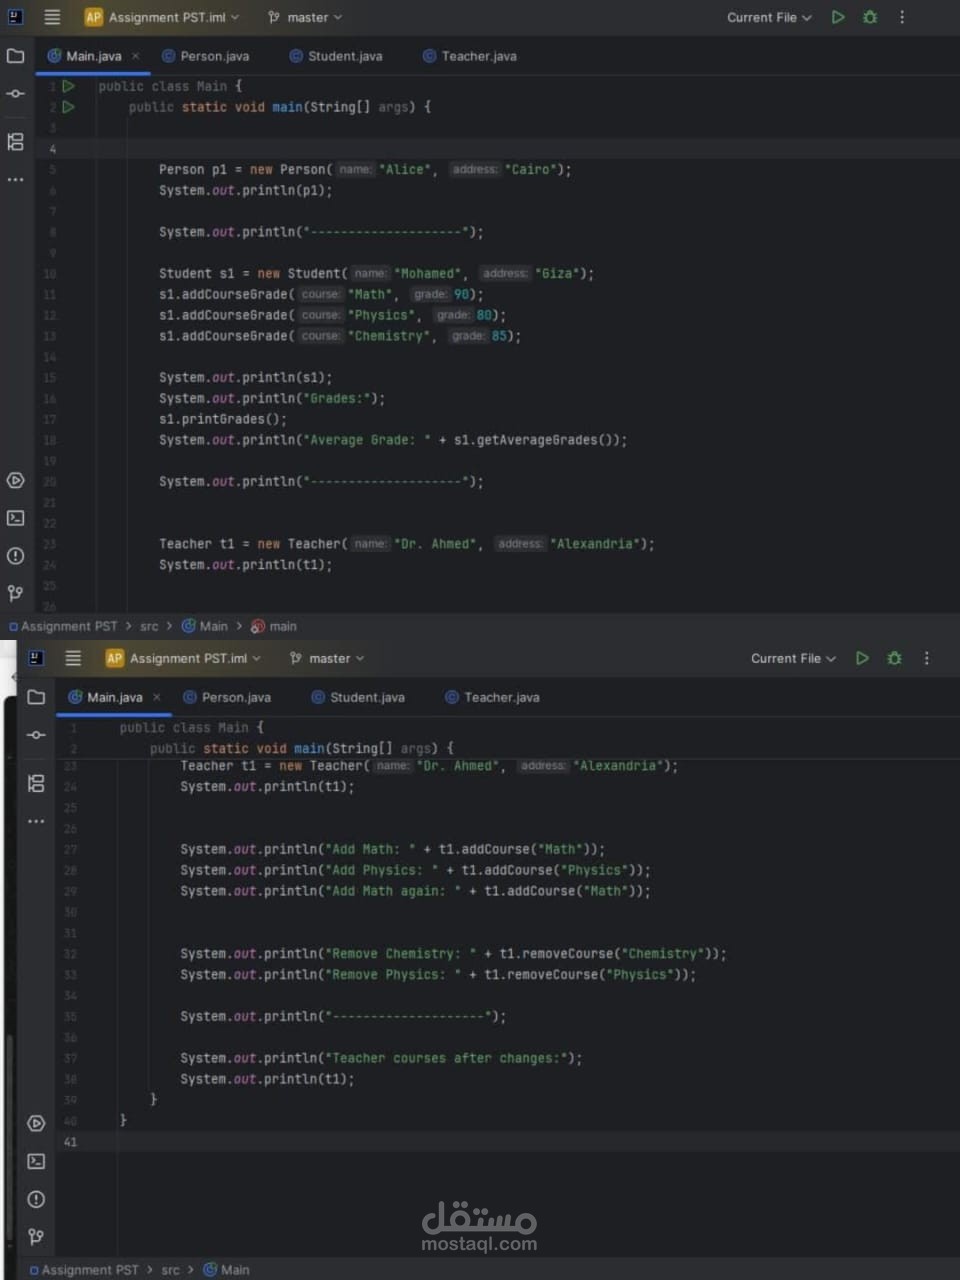960x1280 pixels.
Task: Open Project folder tool window, lower IDE sidebar
Action: click(36, 697)
